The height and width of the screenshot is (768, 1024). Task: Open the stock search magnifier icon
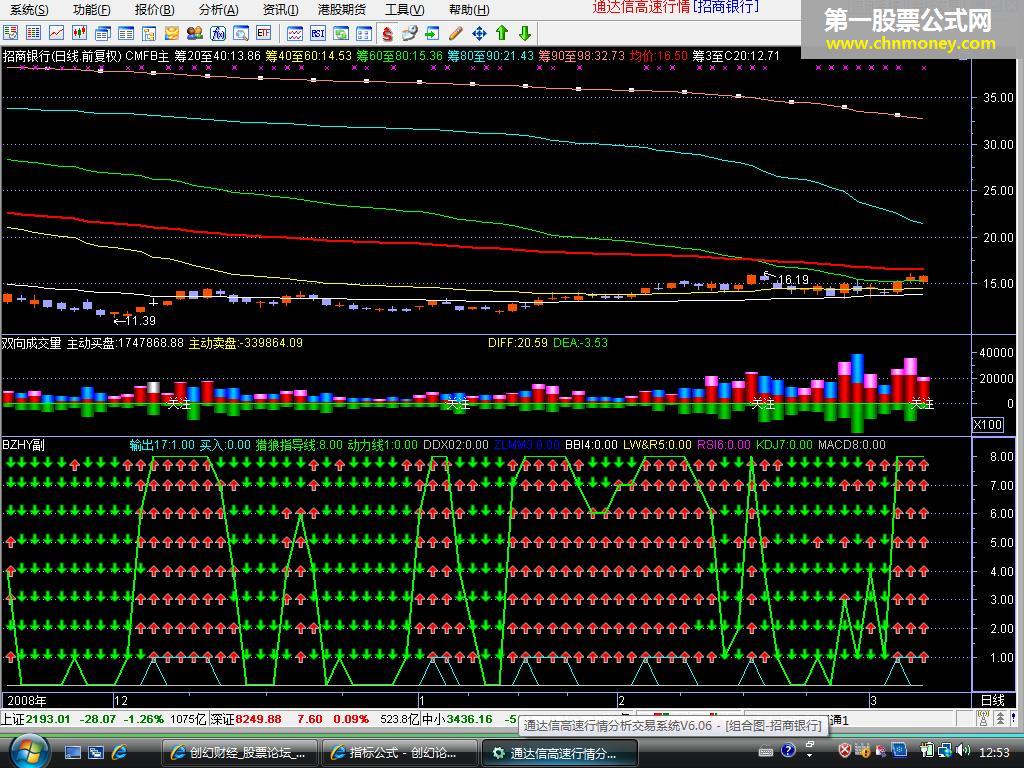pyautogui.click(x=241, y=33)
